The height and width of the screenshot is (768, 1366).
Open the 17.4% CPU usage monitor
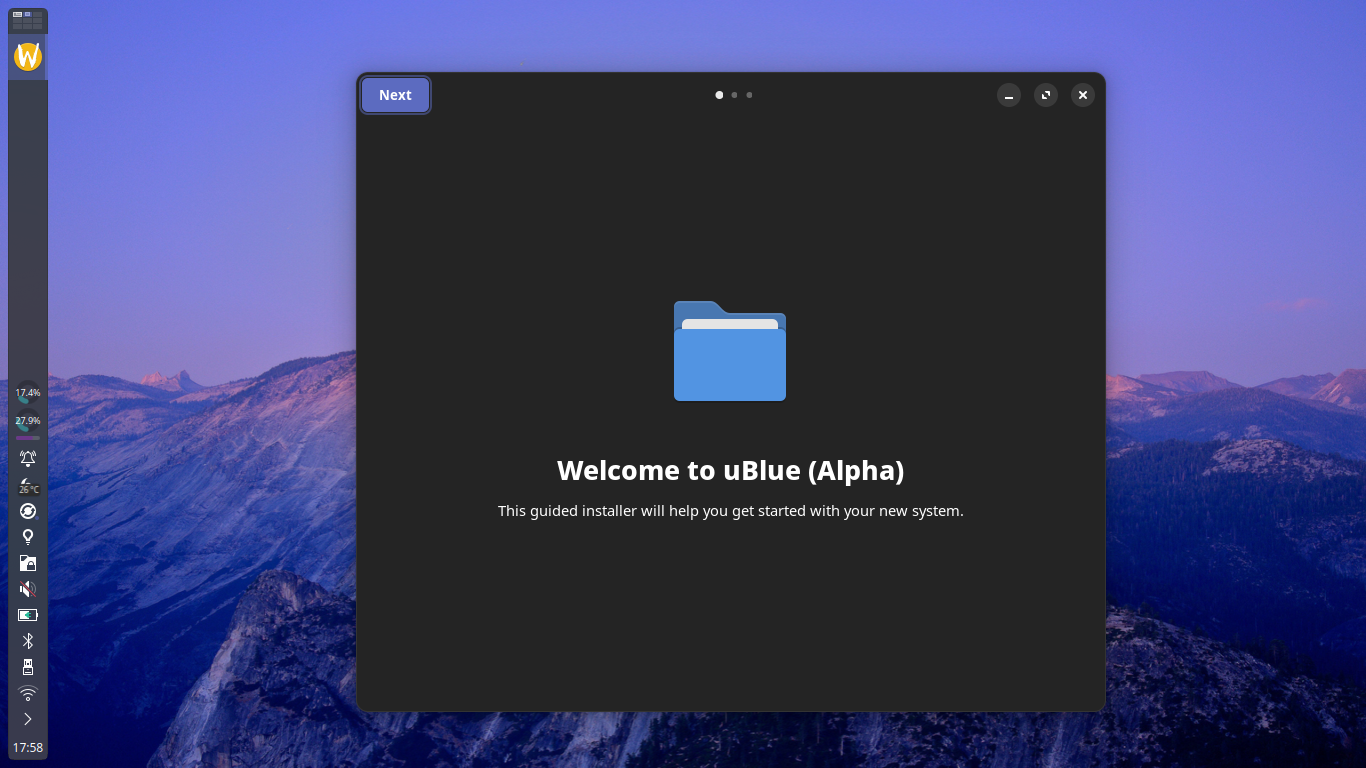28,393
